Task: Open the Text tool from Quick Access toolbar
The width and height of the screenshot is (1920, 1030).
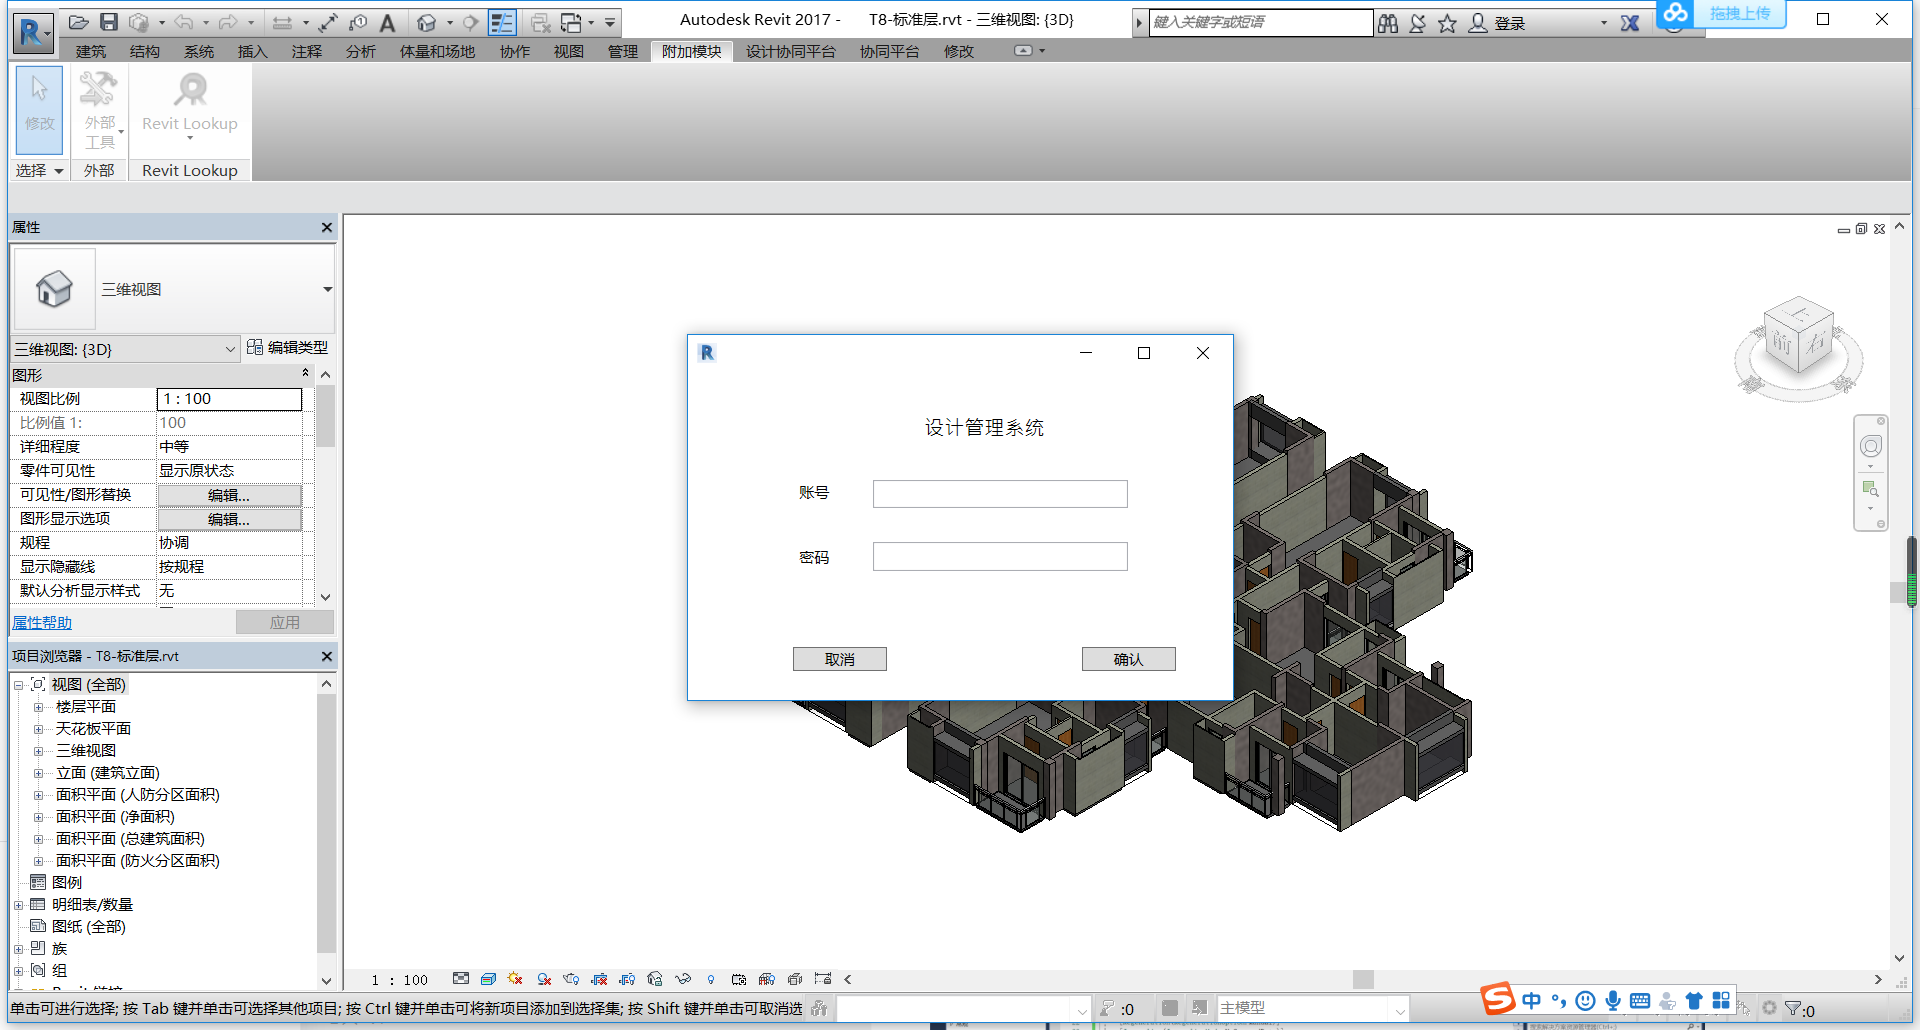Action: [x=385, y=21]
